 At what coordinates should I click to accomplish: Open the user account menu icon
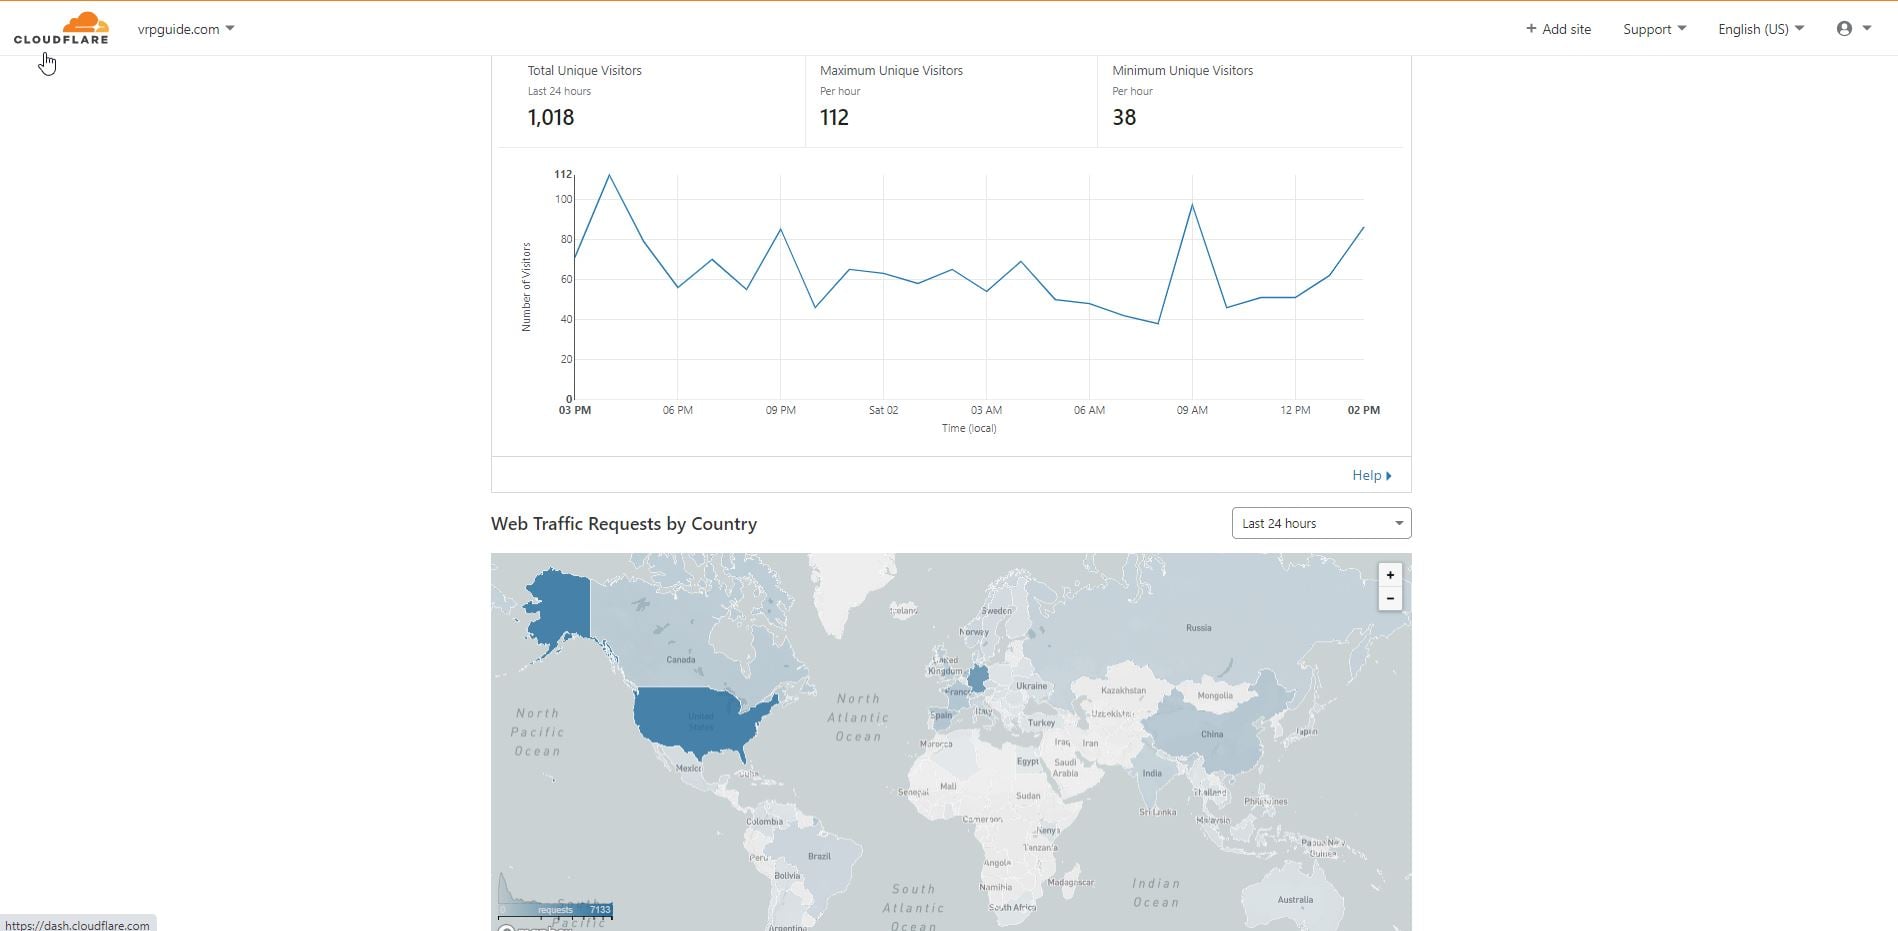[x=1844, y=29]
